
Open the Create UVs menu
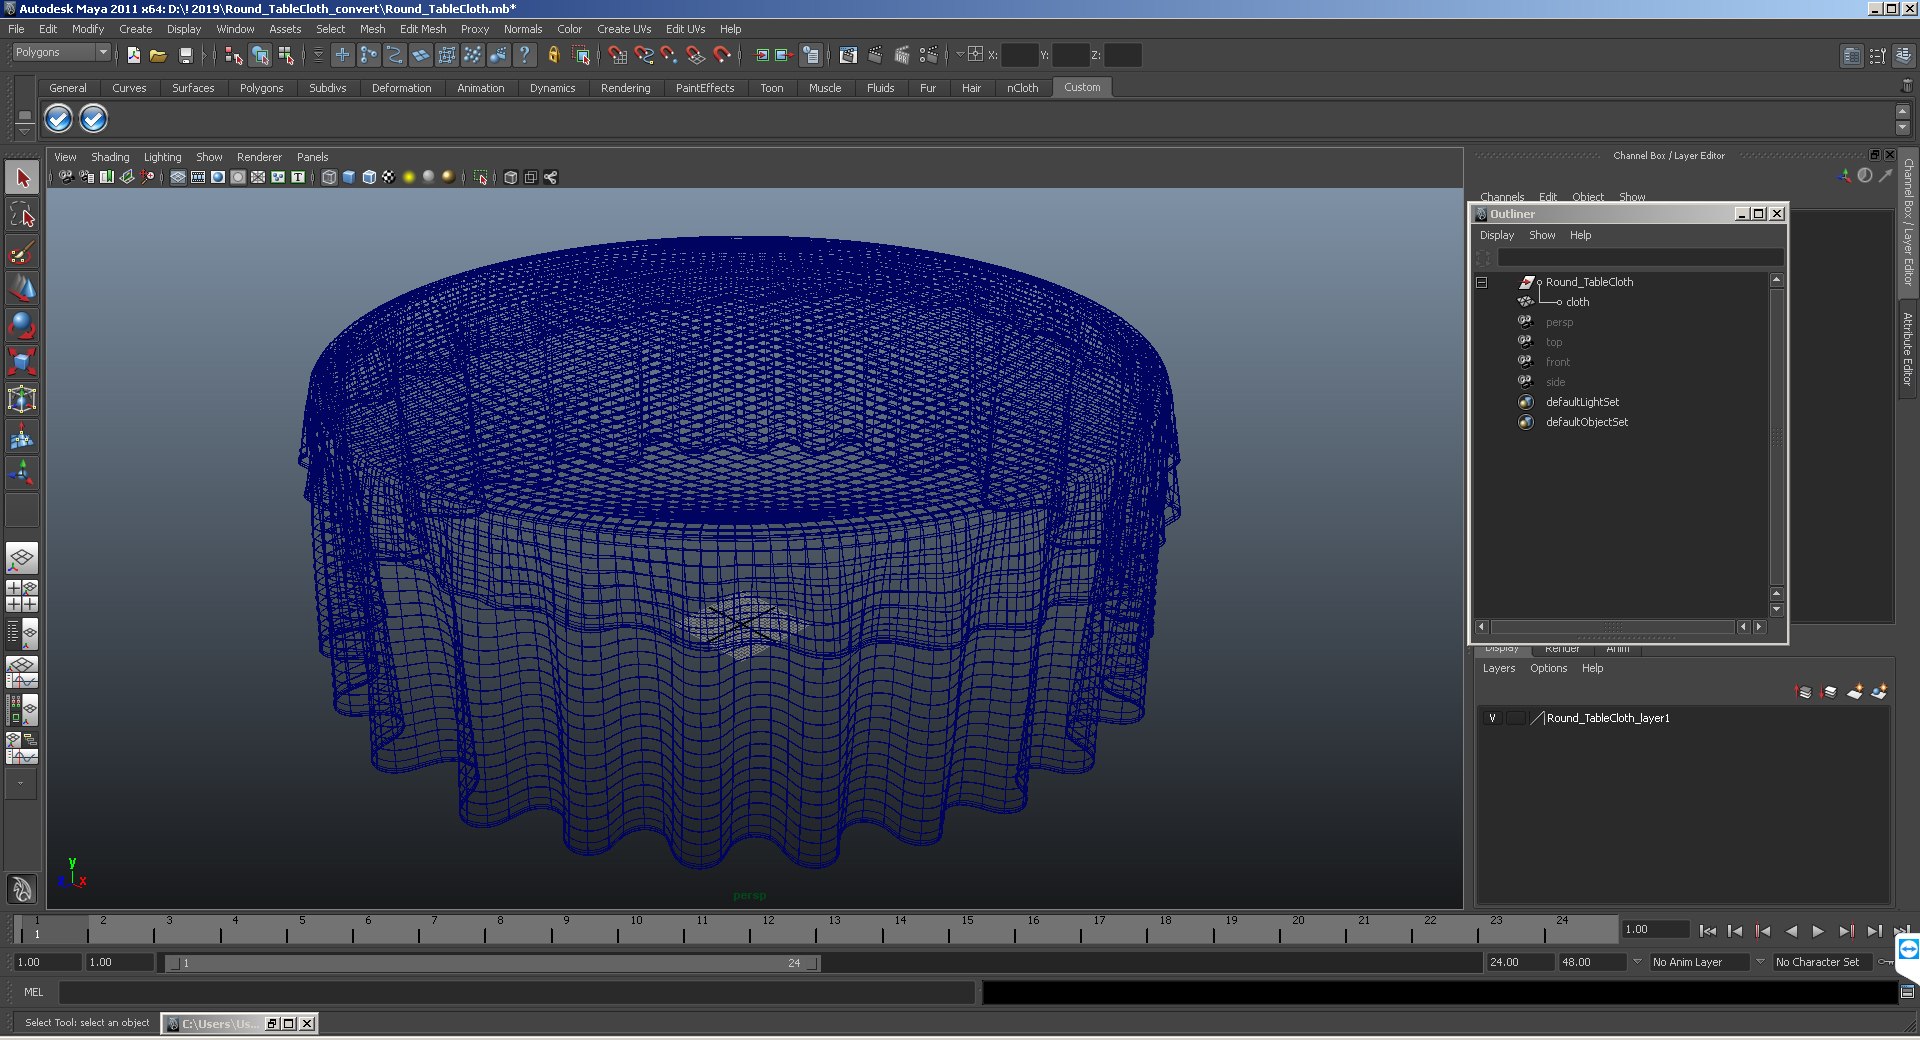624,29
